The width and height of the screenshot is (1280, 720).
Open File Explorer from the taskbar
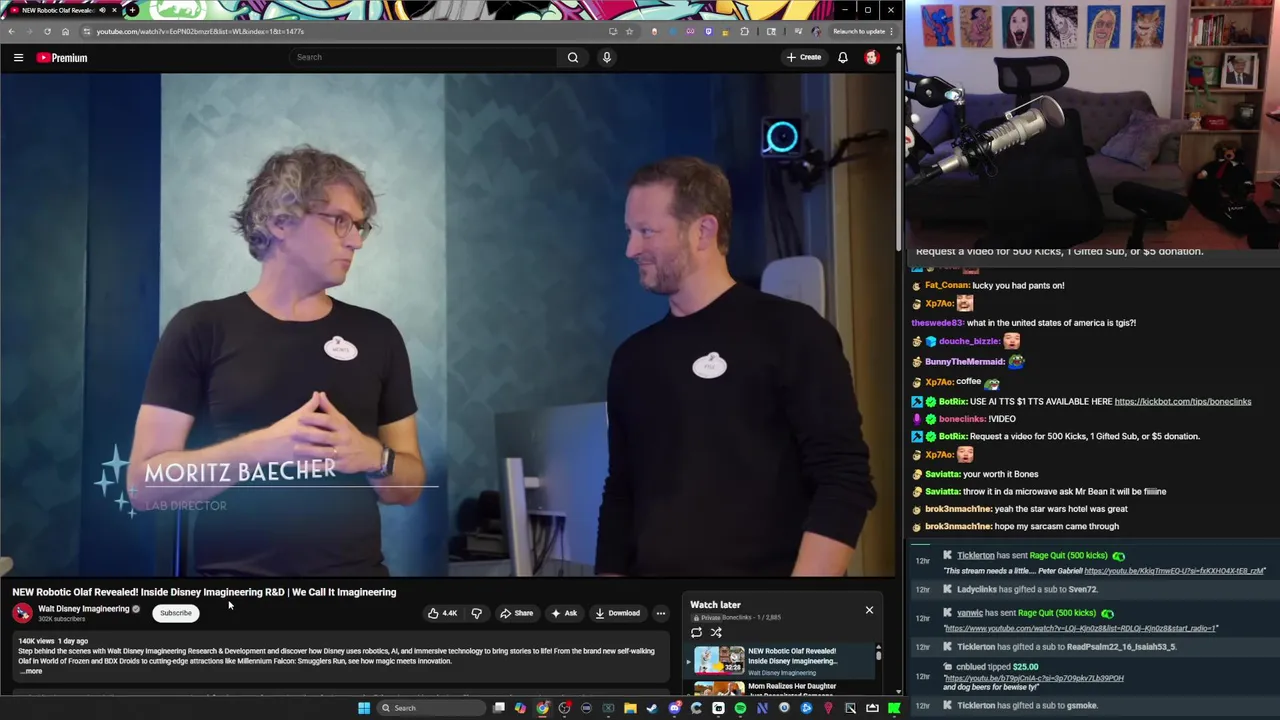point(630,708)
